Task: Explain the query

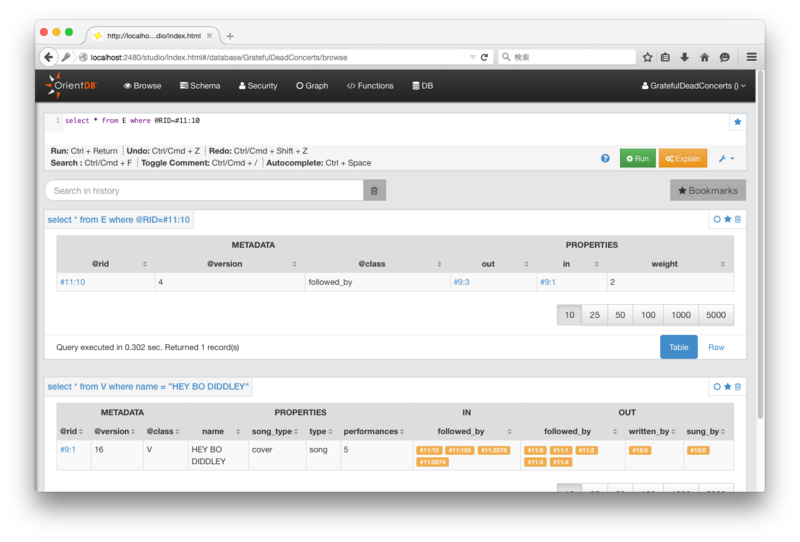Action: click(683, 159)
